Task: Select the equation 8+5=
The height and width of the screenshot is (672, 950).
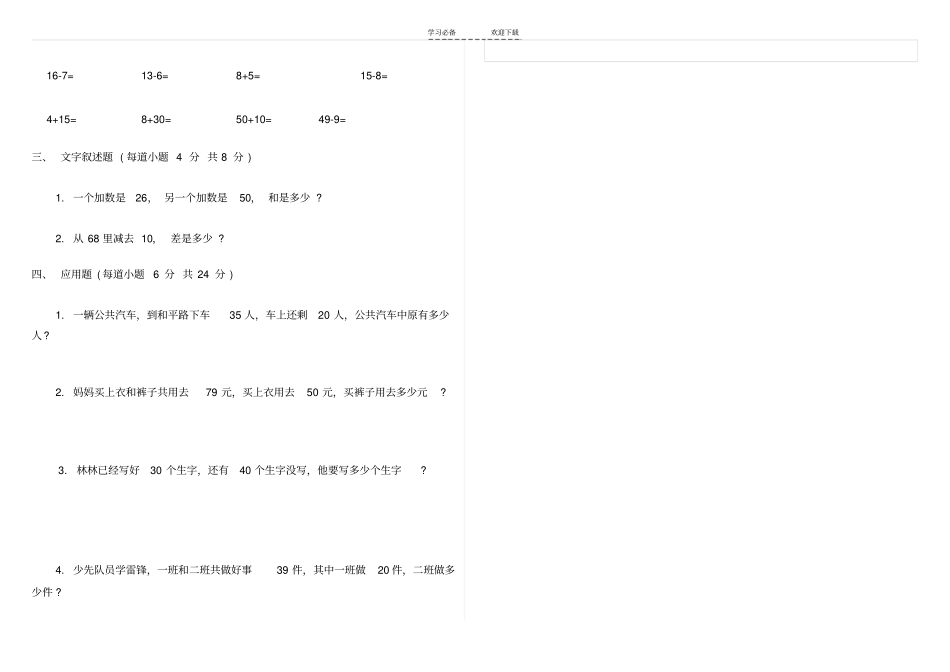Action: pos(248,76)
